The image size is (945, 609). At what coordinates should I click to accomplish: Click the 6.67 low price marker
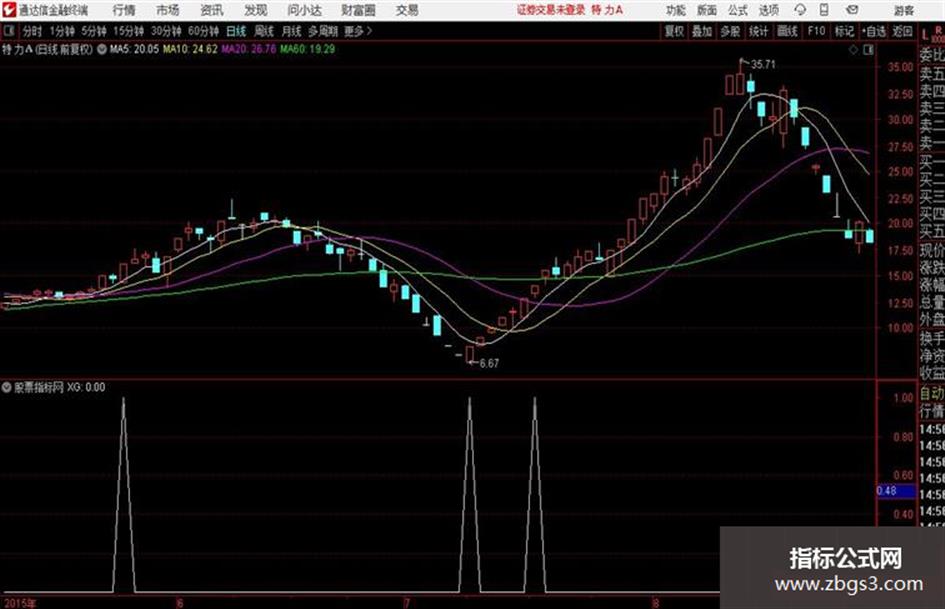coord(489,364)
